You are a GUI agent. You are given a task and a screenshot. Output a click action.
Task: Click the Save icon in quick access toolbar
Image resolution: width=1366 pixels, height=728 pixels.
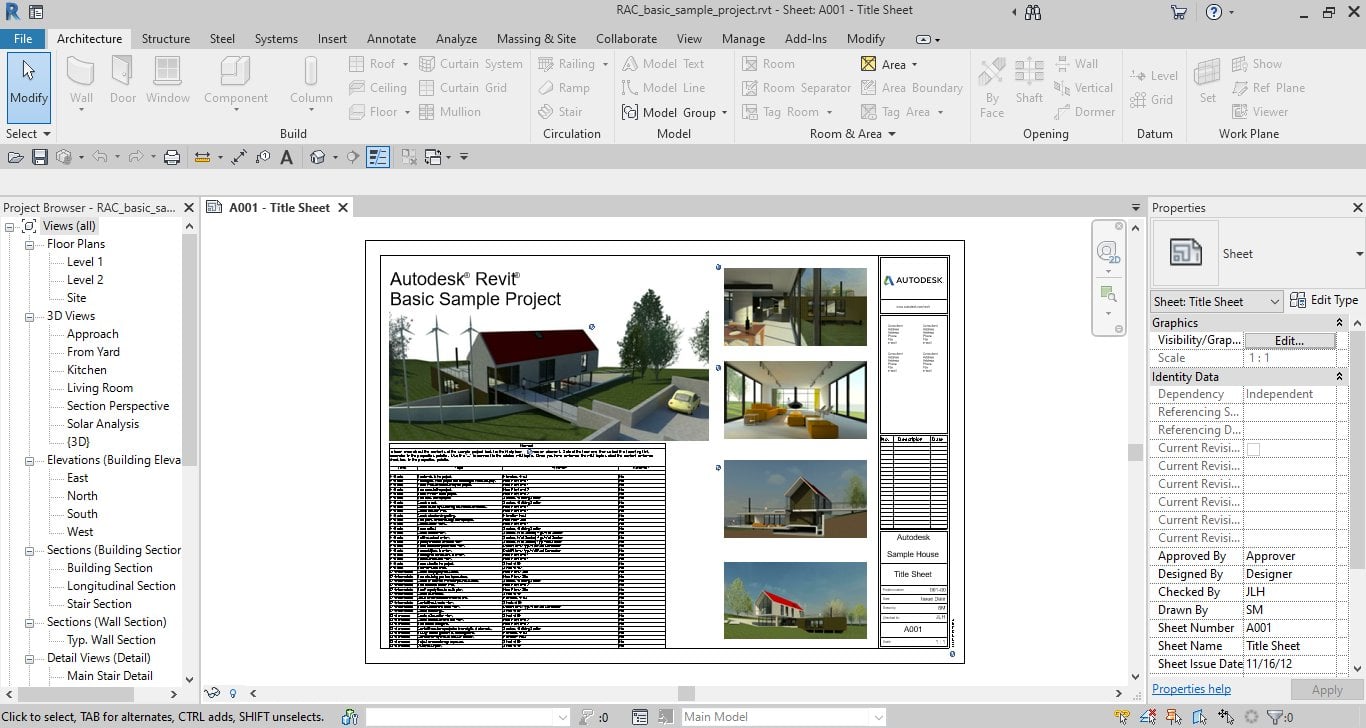point(40,157)
